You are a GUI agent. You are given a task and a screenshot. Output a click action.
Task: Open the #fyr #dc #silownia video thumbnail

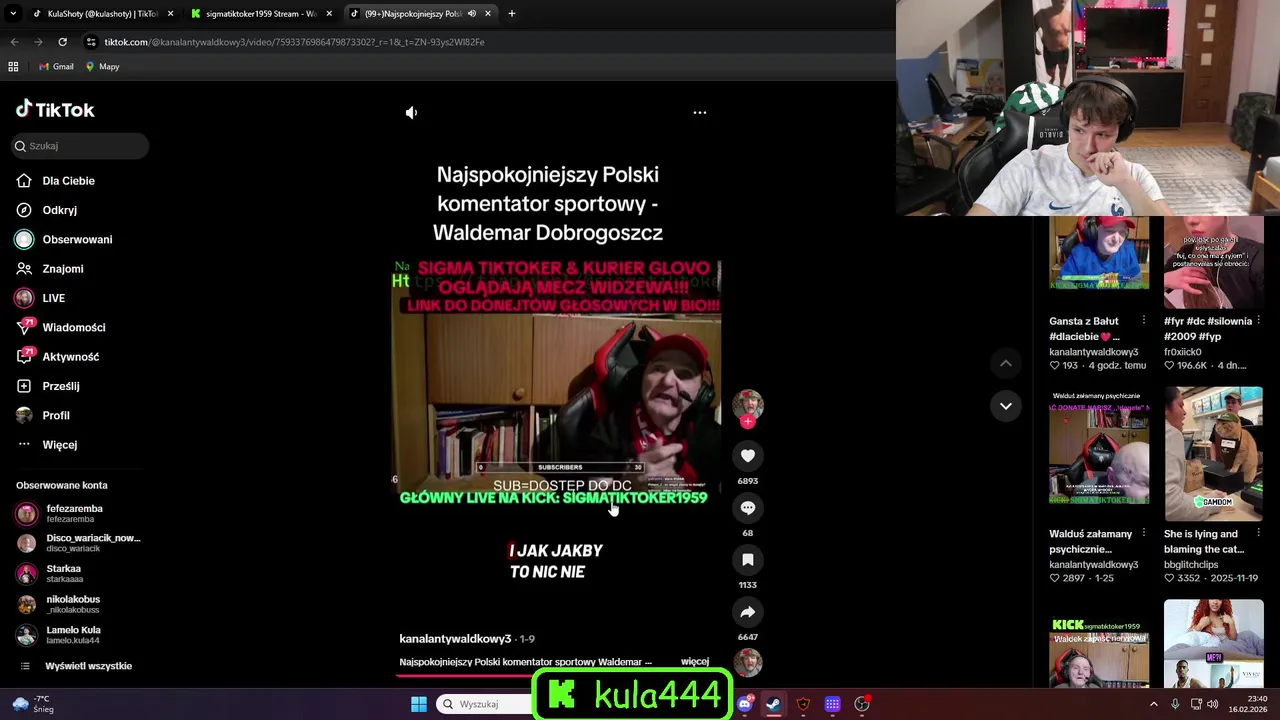tap(1213, 262)
